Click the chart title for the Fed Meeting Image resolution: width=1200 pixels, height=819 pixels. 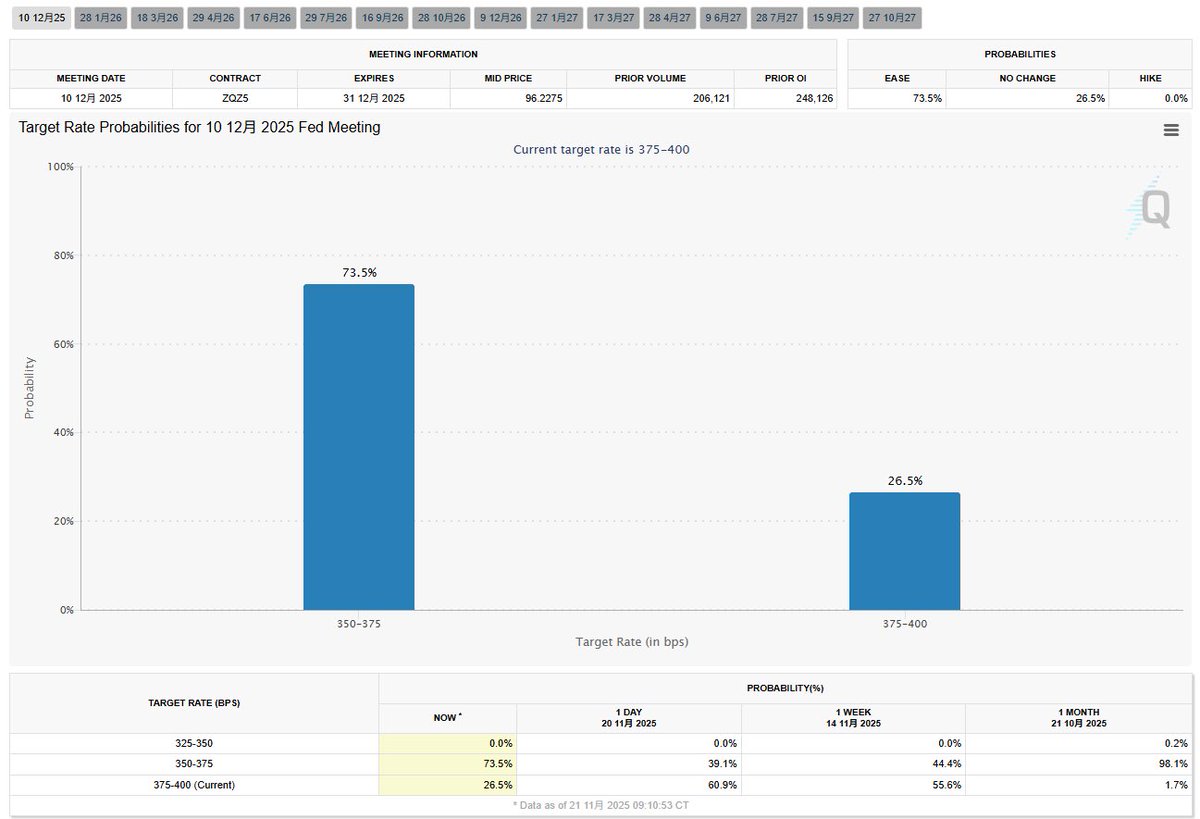coord(199,128)
